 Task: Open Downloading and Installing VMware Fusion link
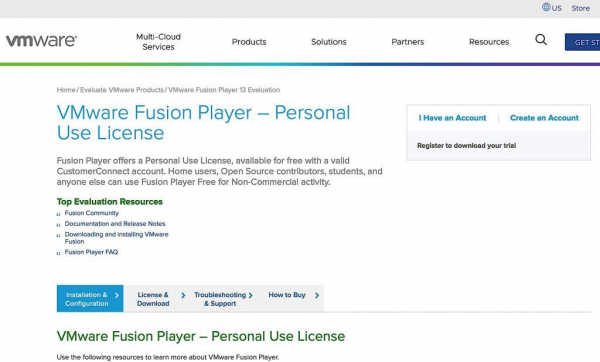[x=116, y=238]
